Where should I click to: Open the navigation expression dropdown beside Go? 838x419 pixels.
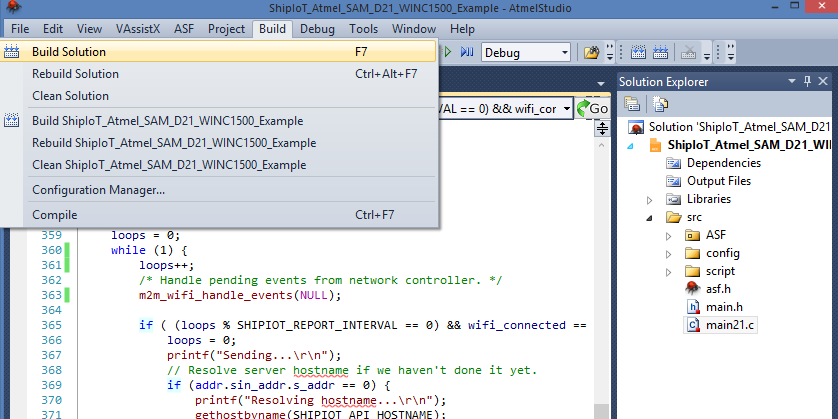pyautogui.click(x=565, y=109)
